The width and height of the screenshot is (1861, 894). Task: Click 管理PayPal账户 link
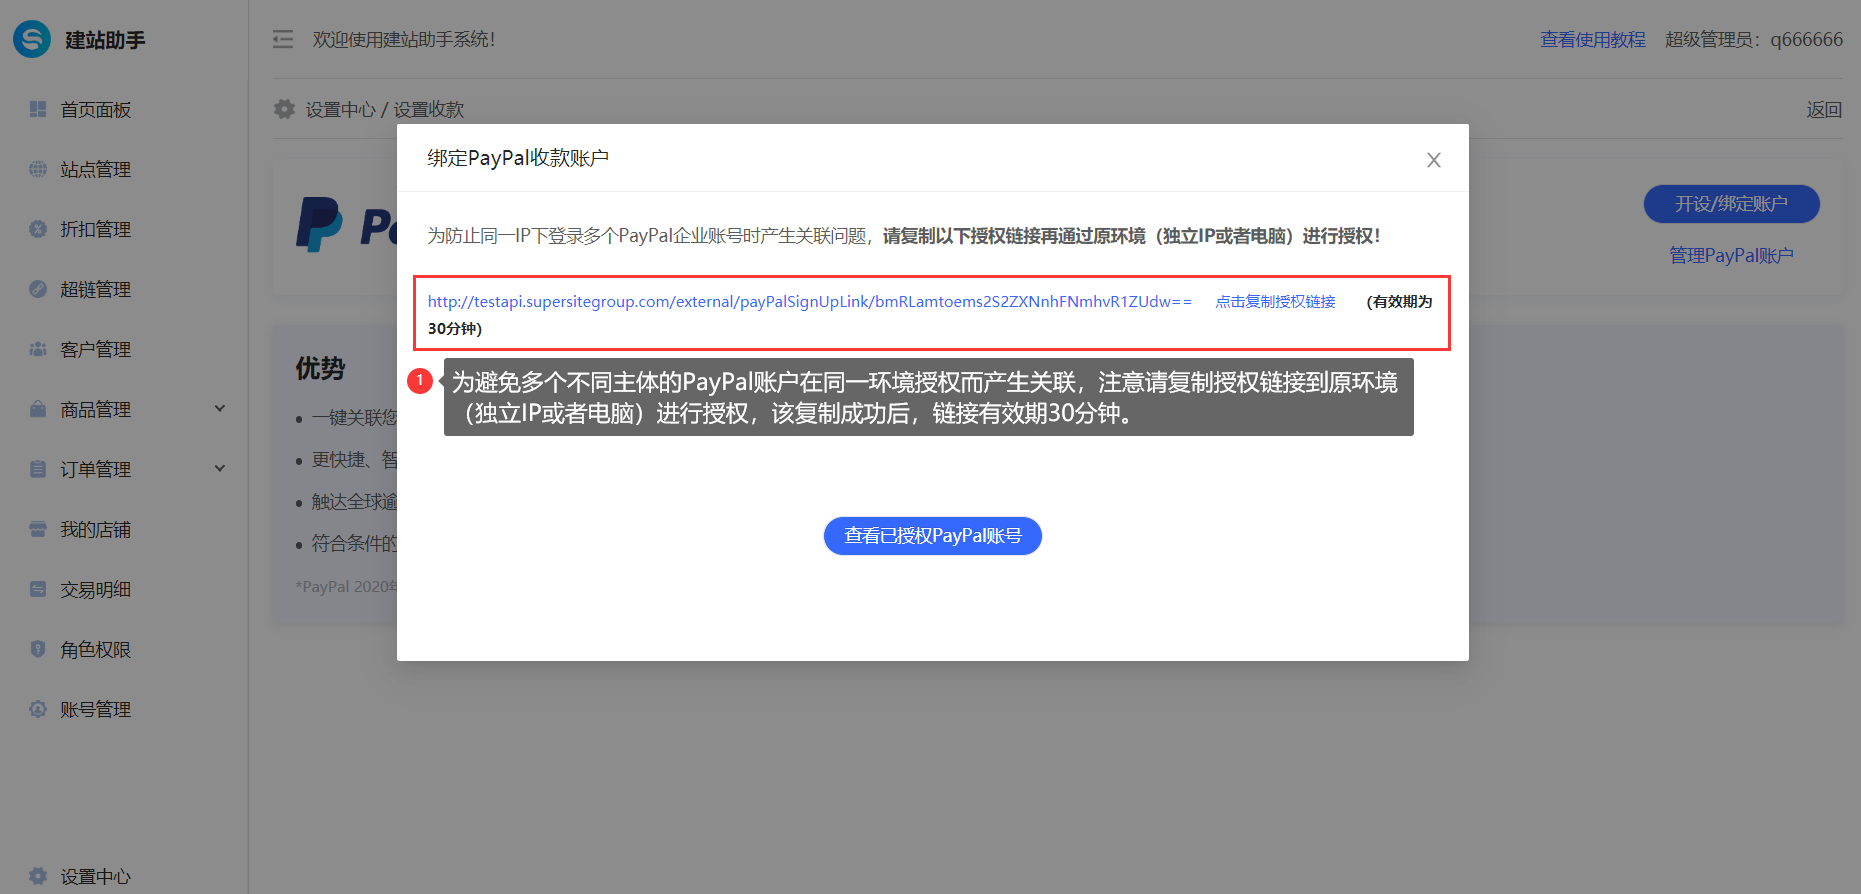(x=1731, y=255)
